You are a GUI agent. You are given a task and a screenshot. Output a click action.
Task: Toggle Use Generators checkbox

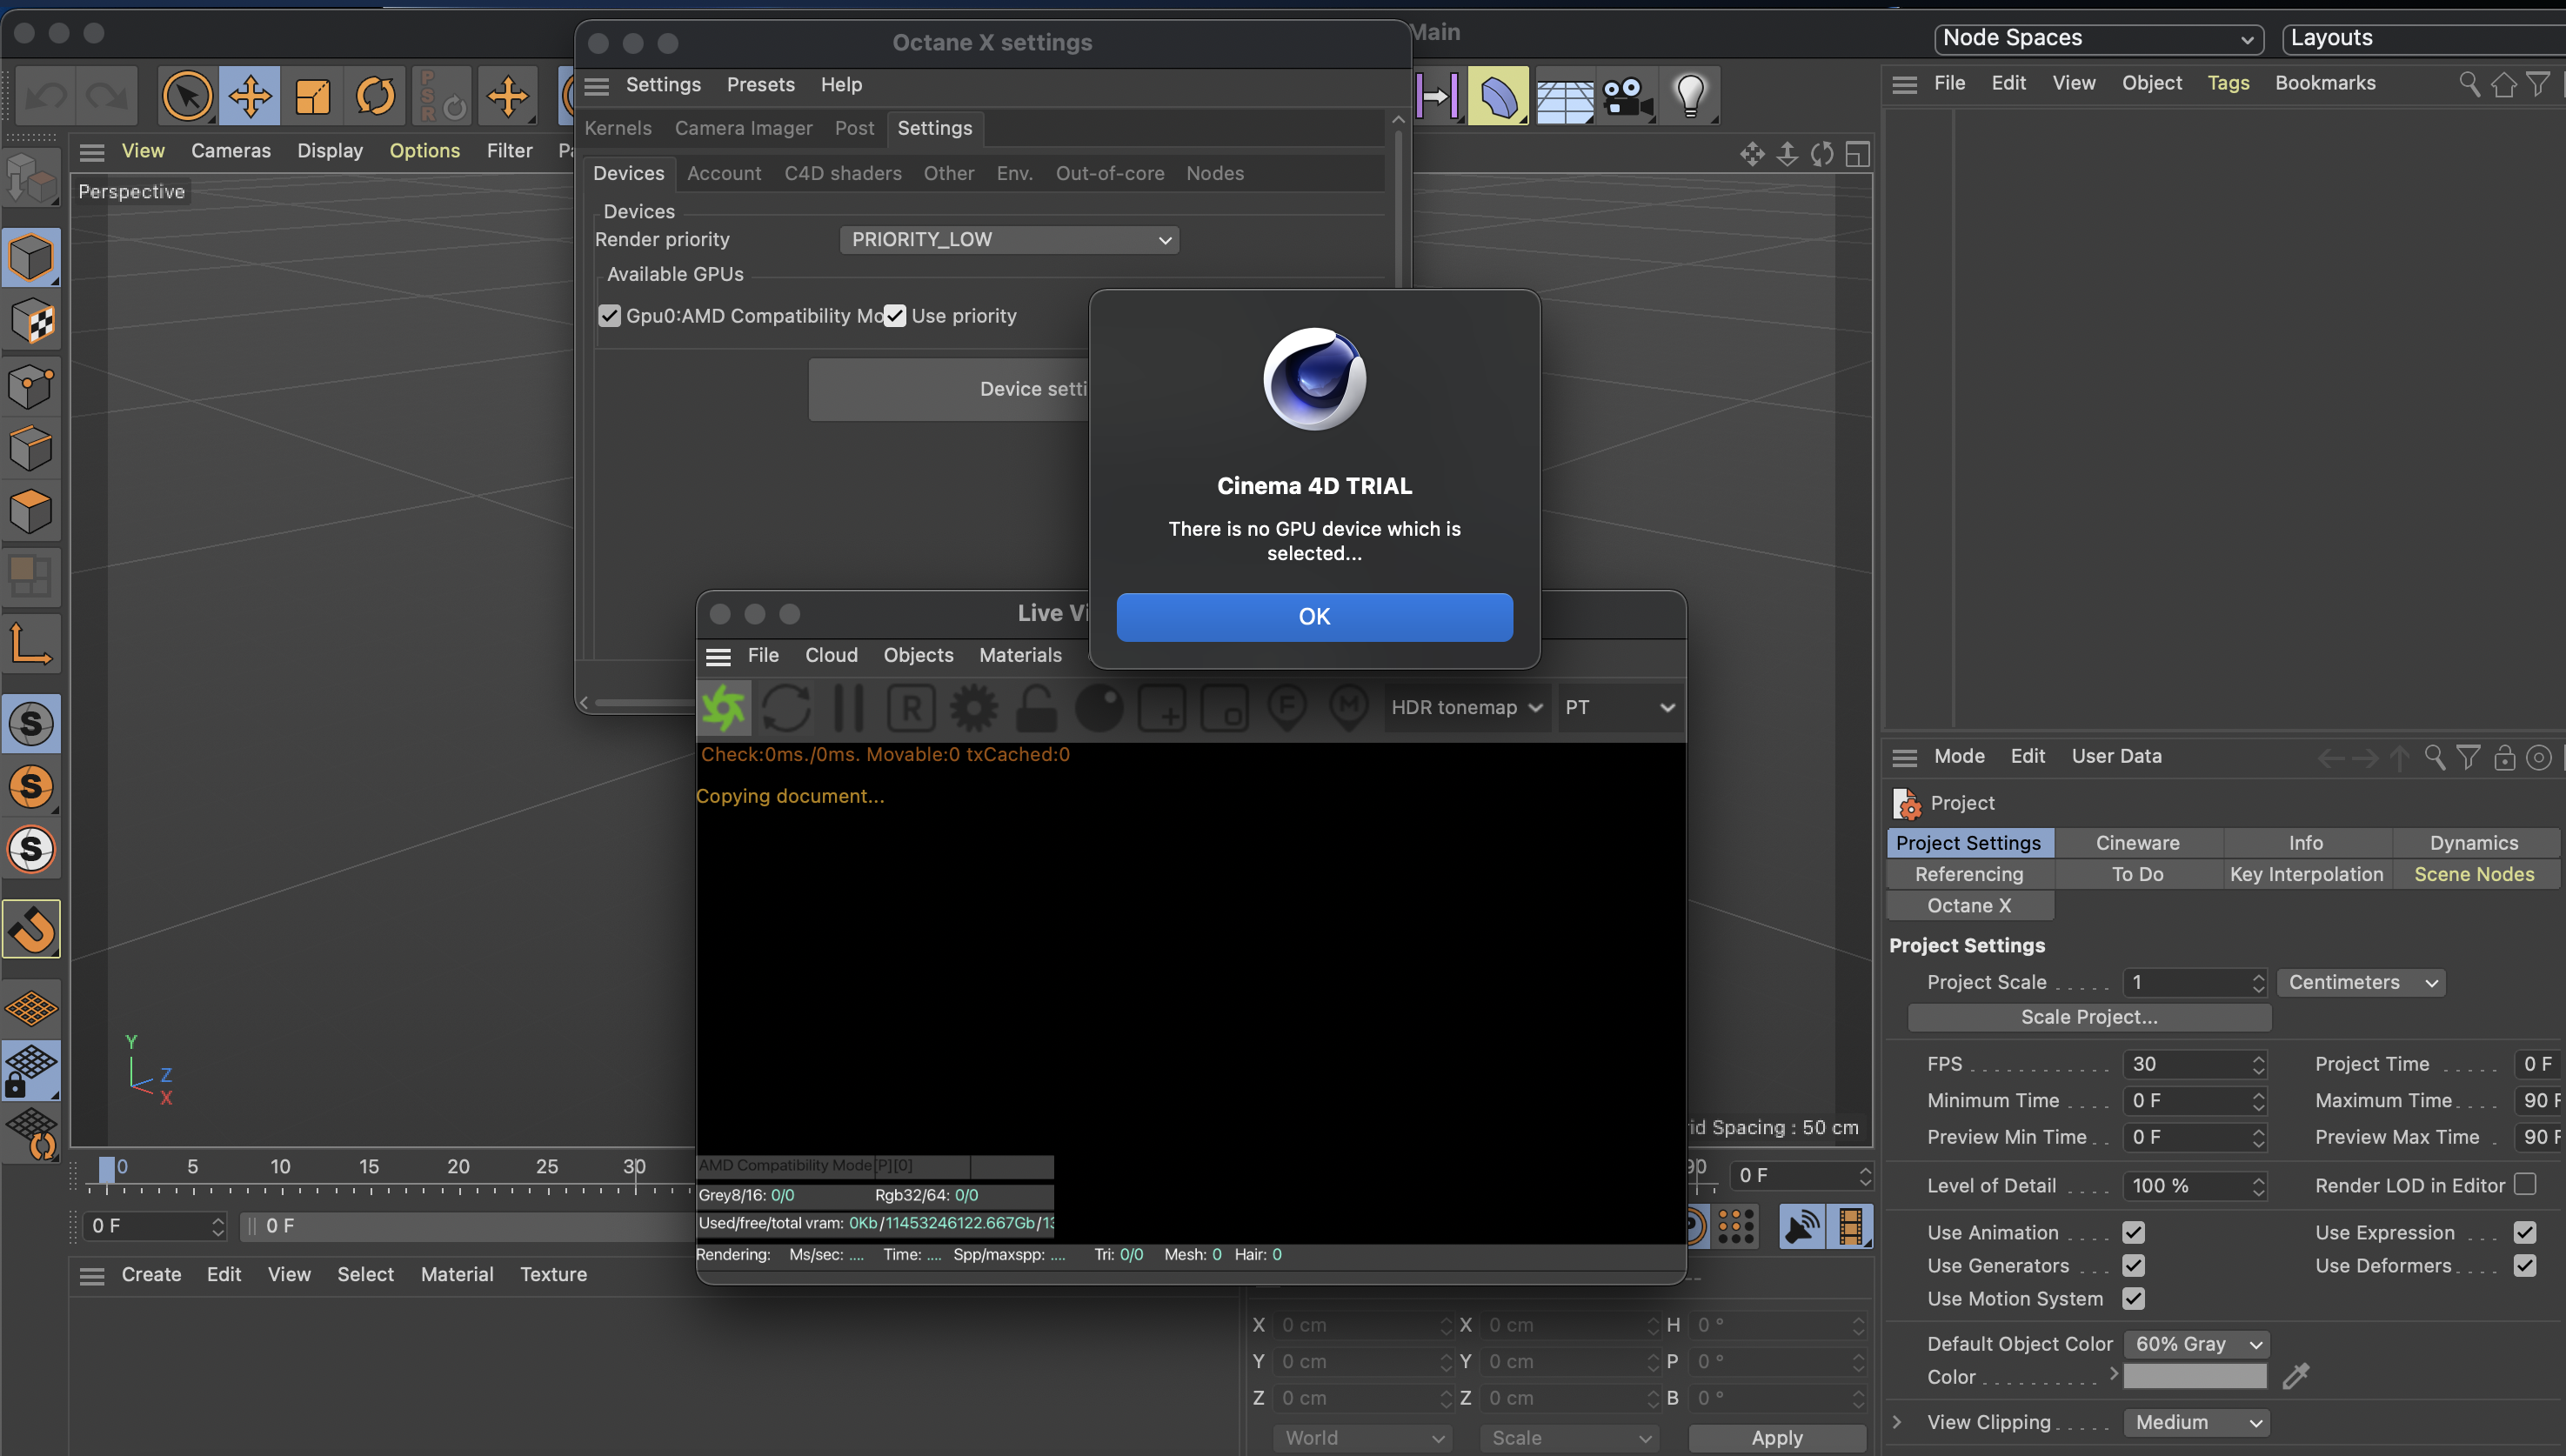[2133, 1266]
